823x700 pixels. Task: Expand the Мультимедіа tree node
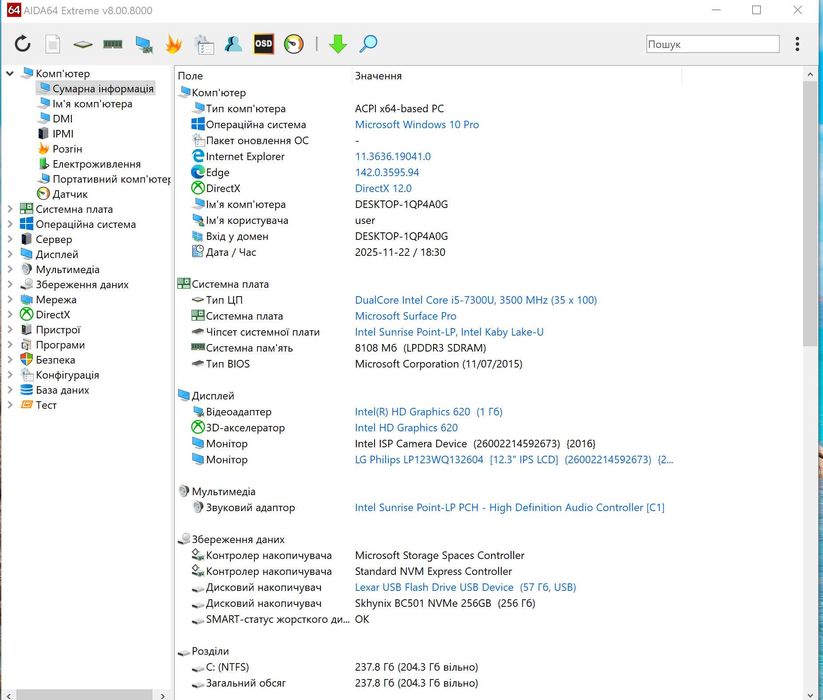(x=10, y=269)
